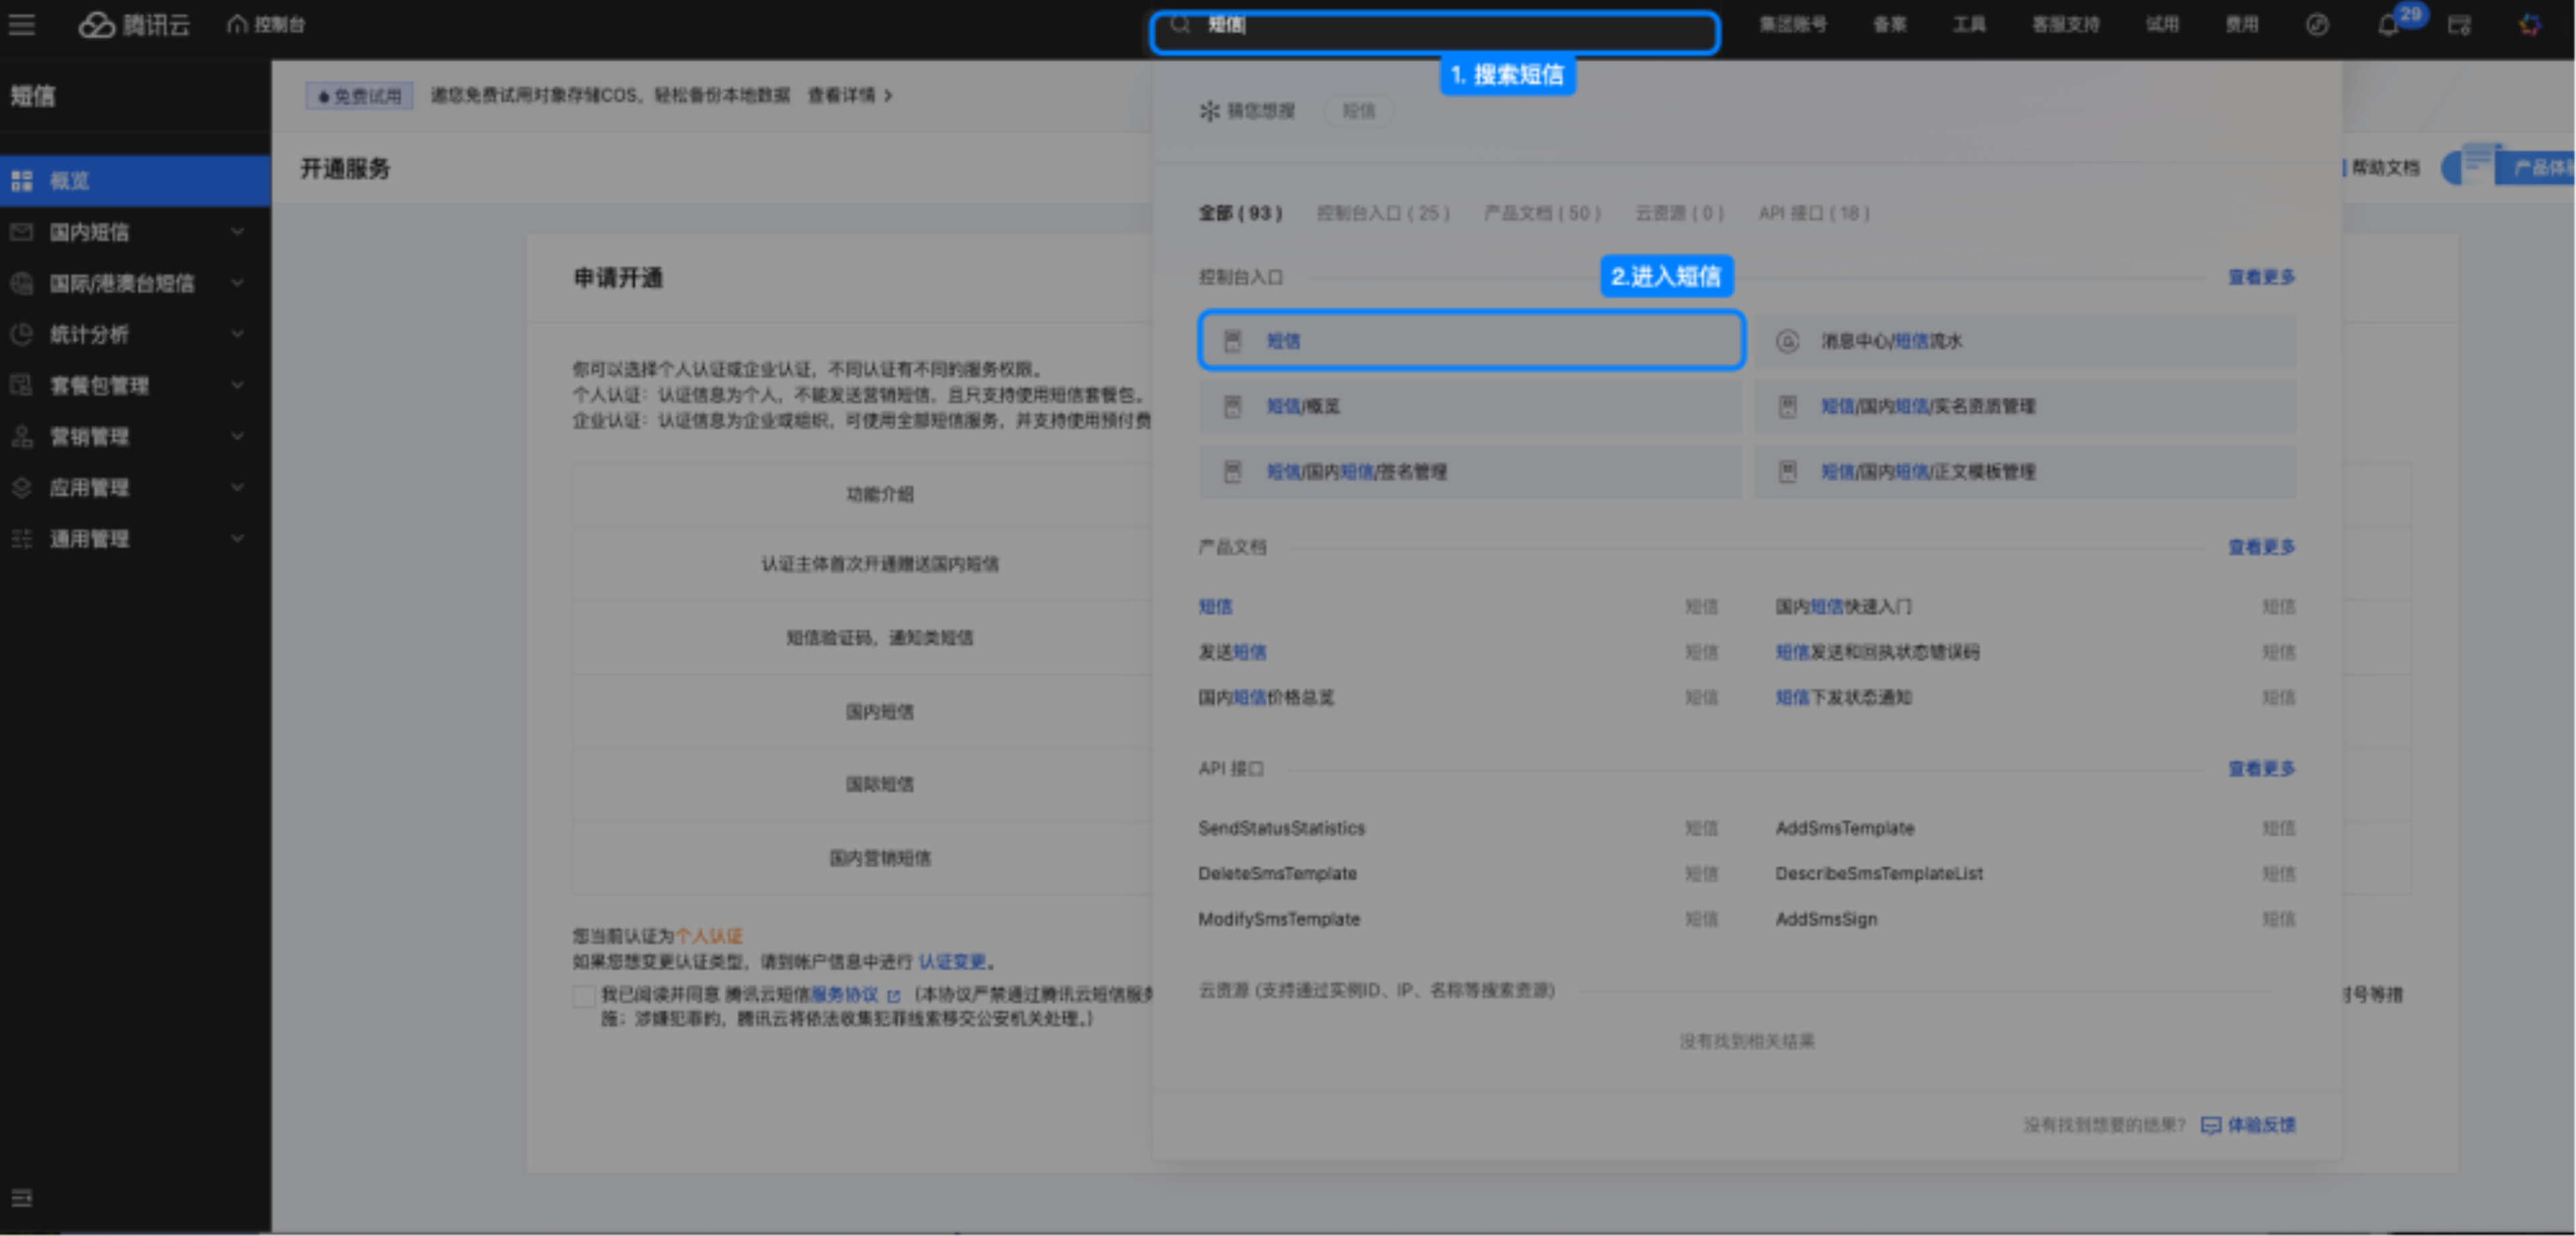The width and height of the screenshot is (2576, 1236).
Task: Click the 概览 overview sidebar icon
Action: pyautogui.click(x=22, y=181)
